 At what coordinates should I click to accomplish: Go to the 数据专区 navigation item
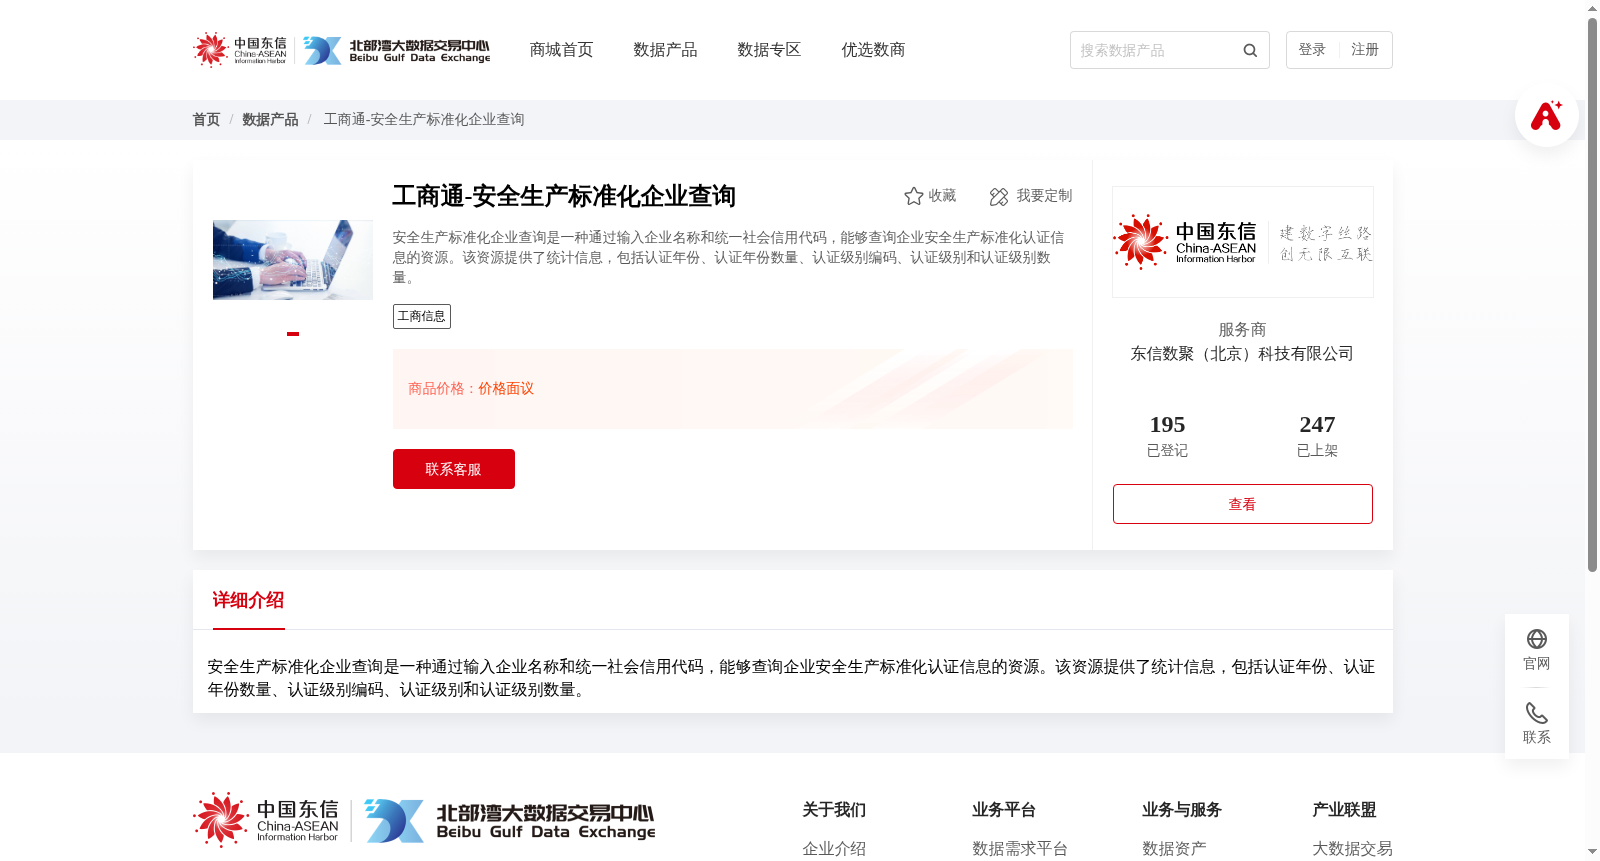(x=769, y=50)
